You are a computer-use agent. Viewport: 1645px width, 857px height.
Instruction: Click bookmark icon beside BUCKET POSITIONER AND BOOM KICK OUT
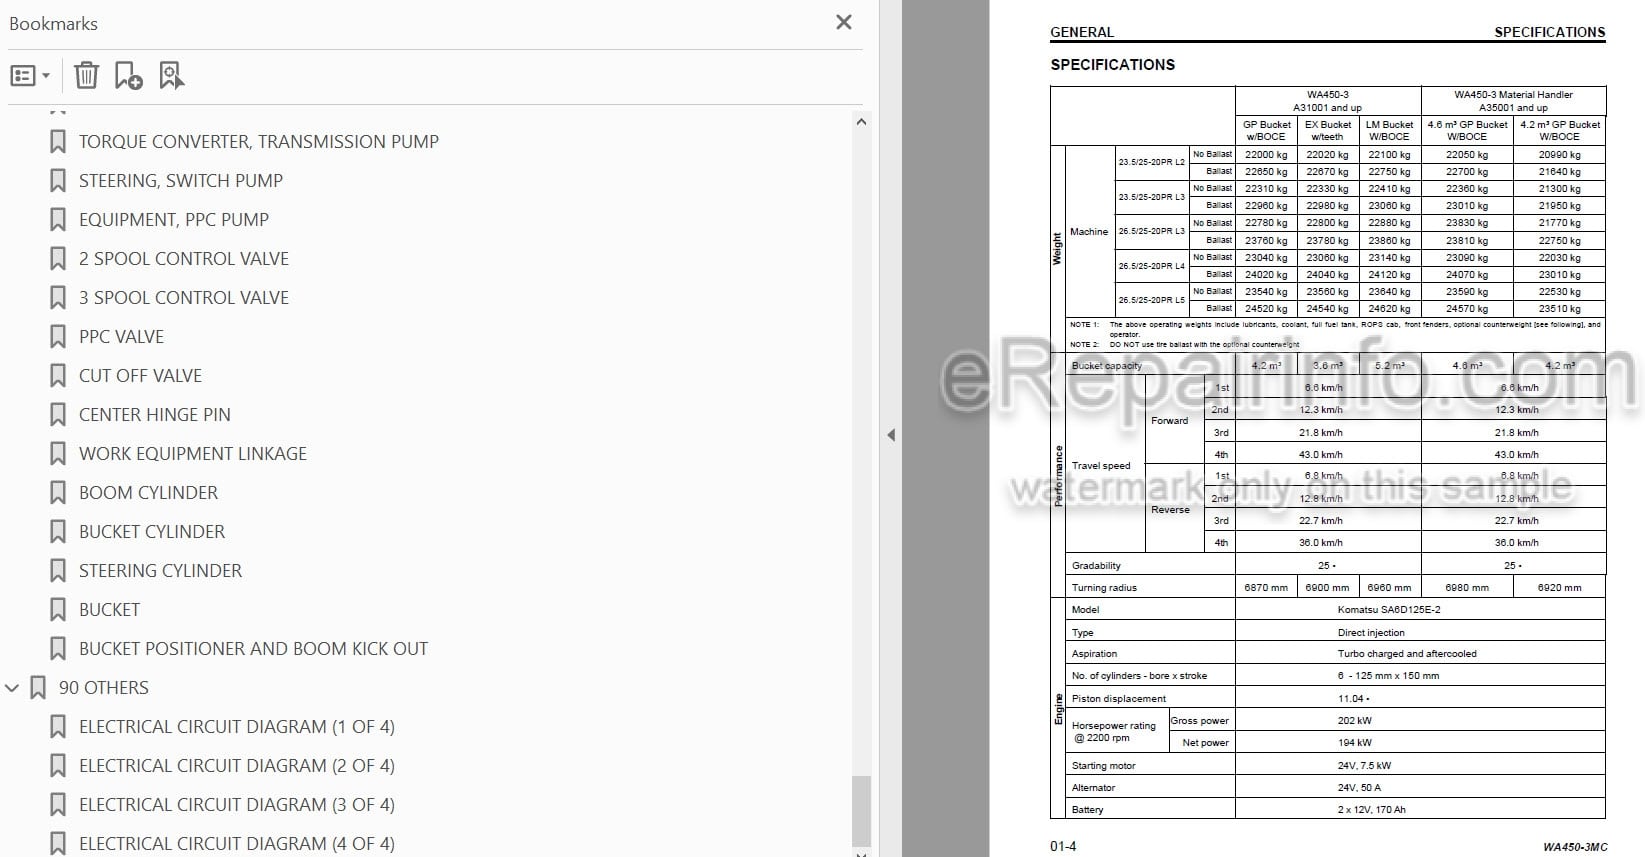click(x=58, y=649)
